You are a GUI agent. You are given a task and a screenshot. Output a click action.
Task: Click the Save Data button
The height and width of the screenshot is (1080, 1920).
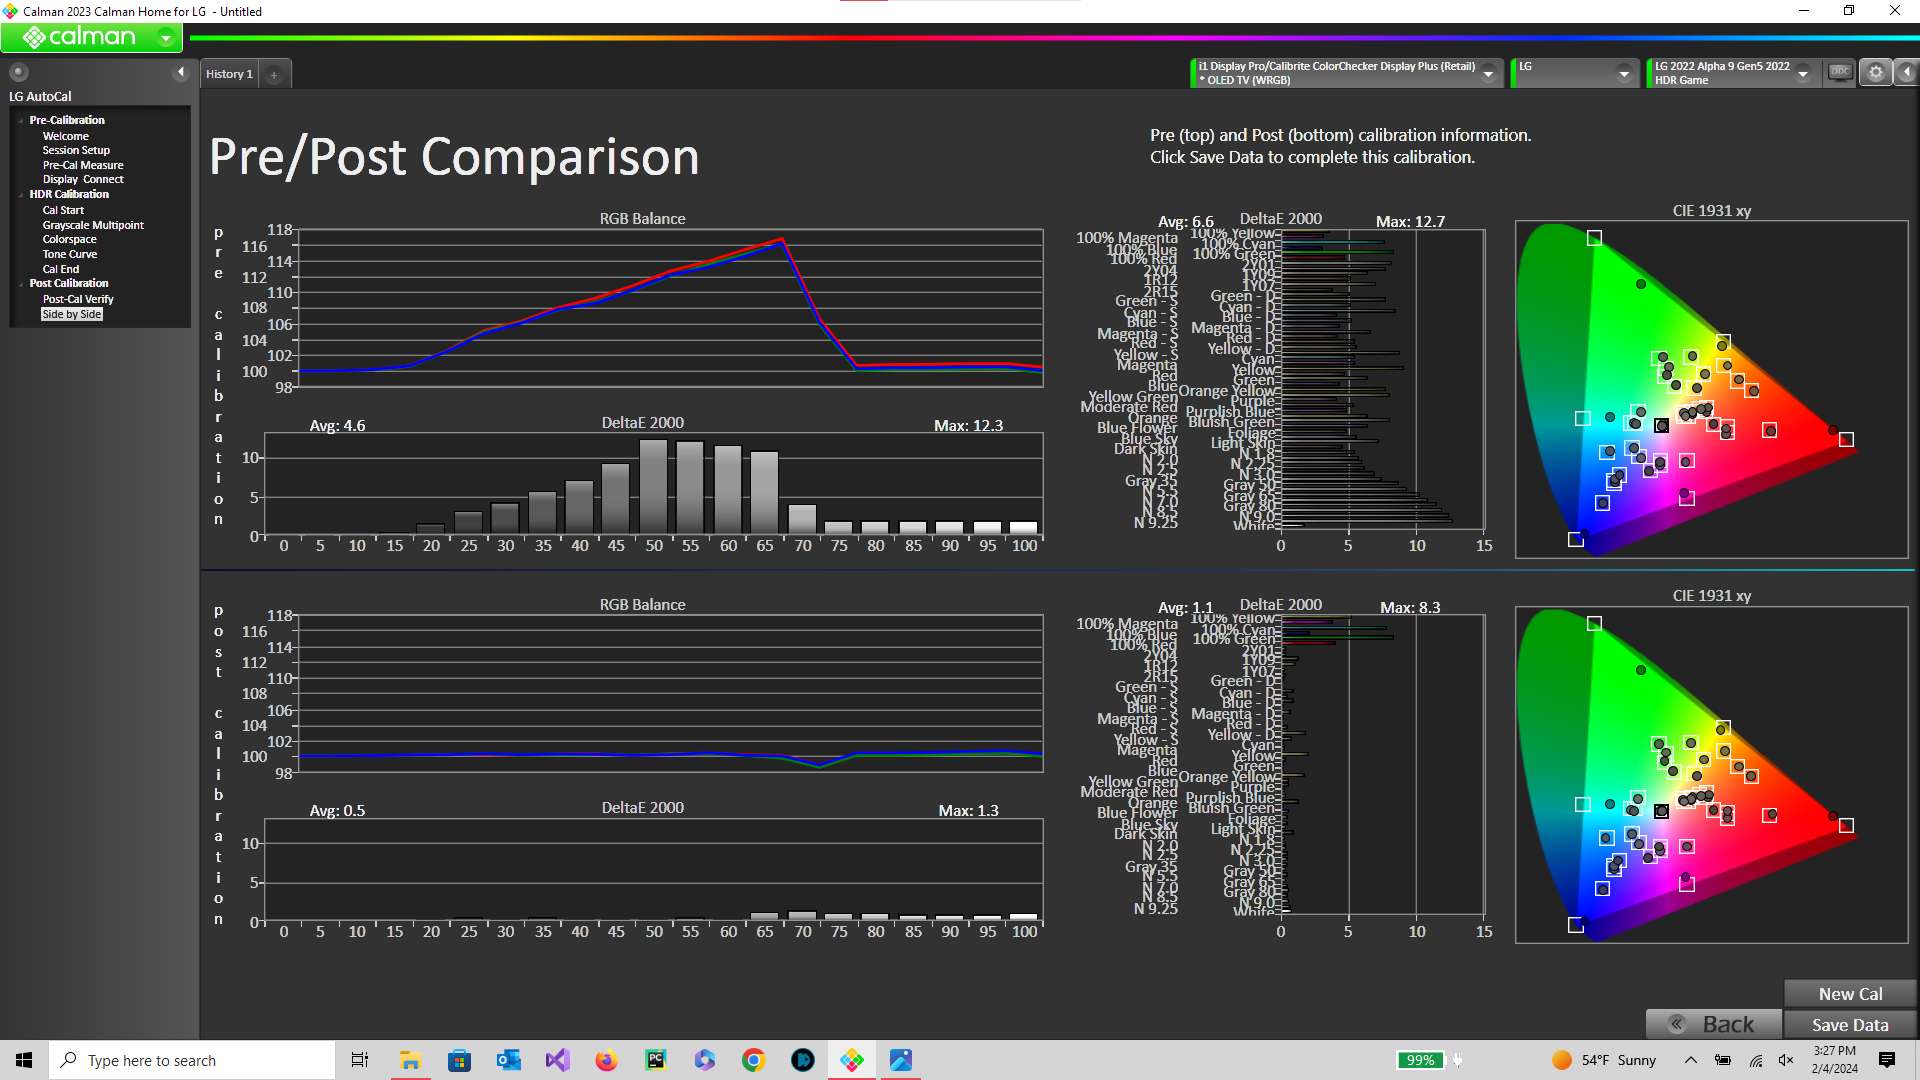point(1849,1025)
